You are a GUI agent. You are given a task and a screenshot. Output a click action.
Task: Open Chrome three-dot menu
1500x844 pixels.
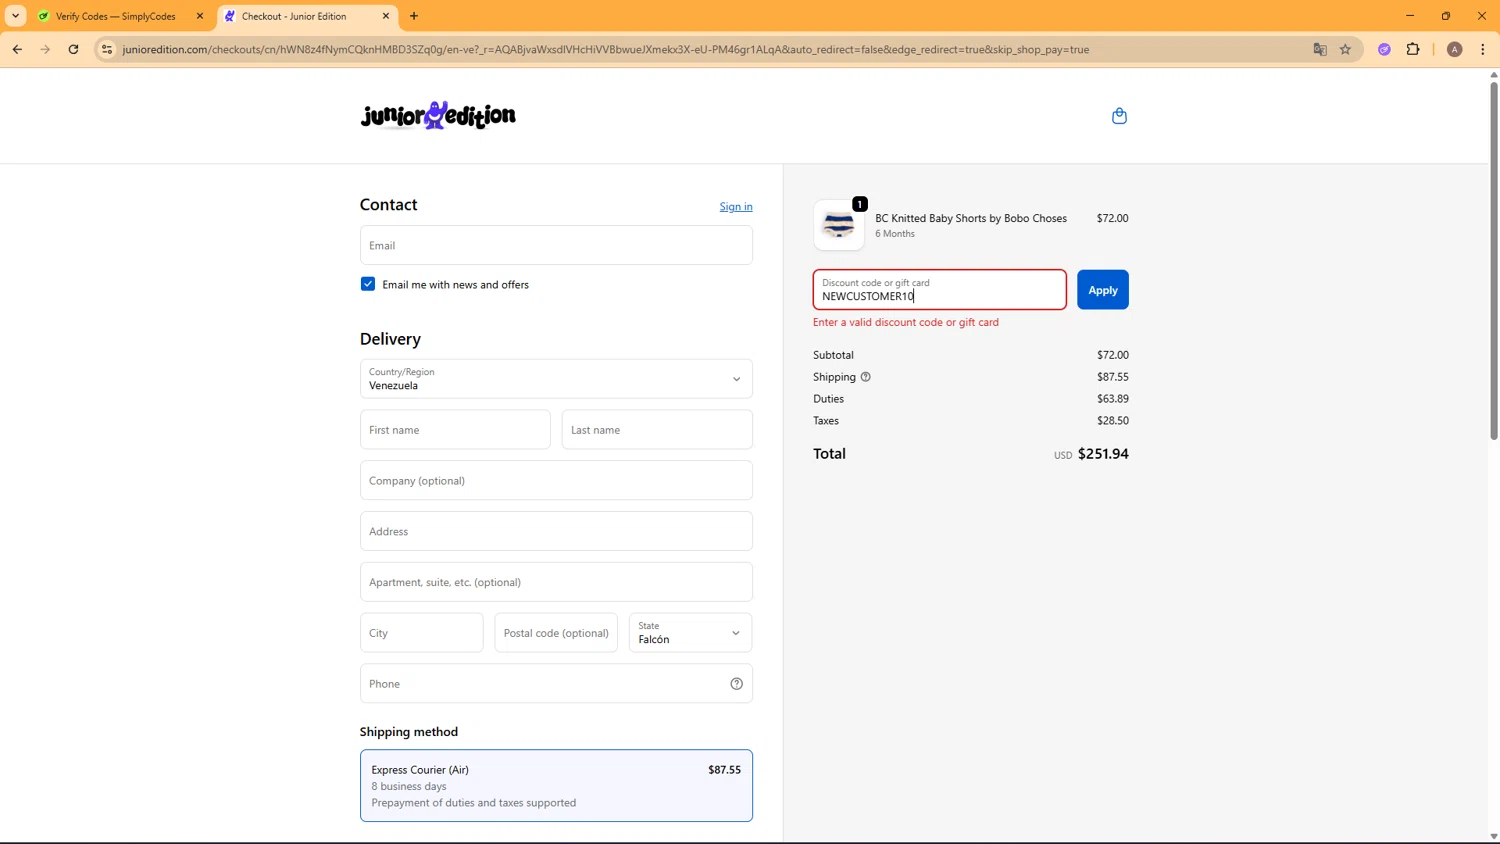1483,49
